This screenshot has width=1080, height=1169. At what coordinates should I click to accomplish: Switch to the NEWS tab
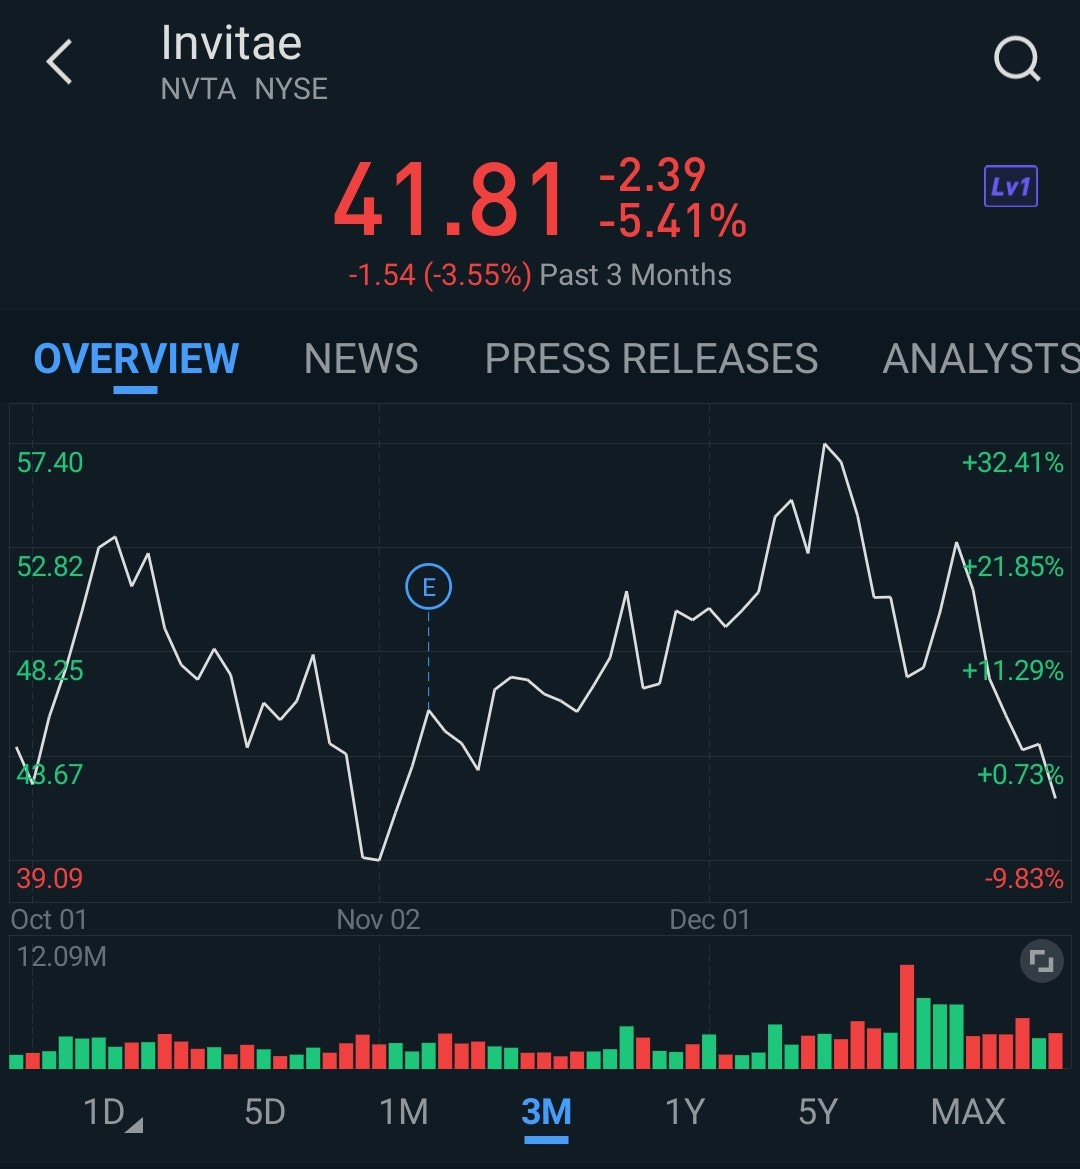(361, 359)
